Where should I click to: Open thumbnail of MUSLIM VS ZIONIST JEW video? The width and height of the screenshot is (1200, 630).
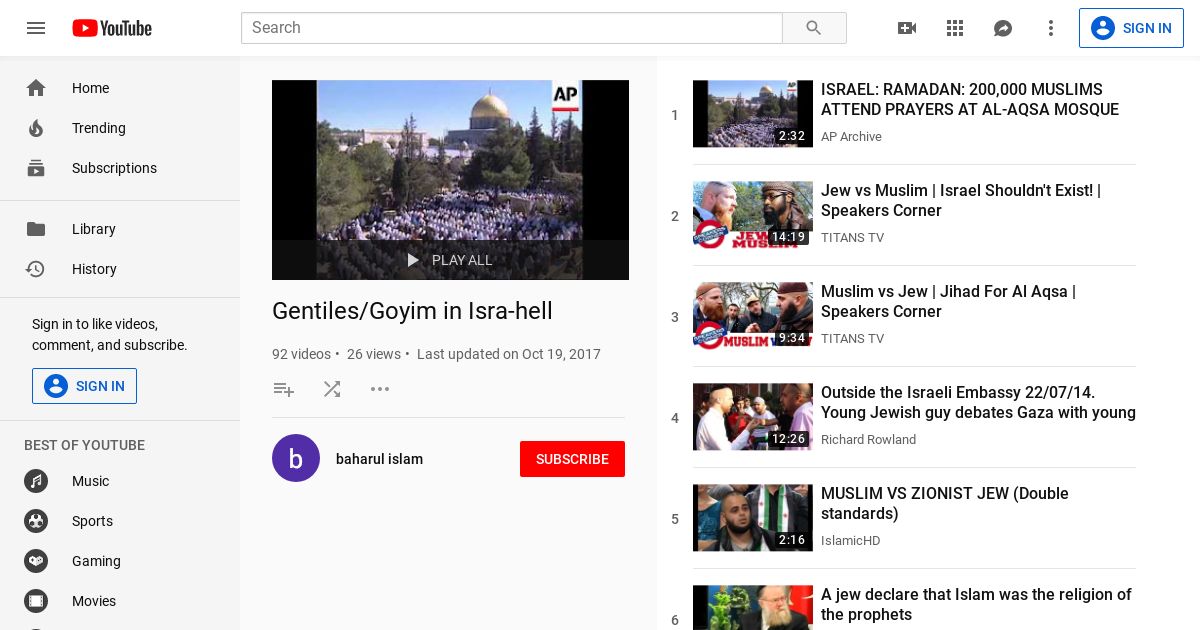point(753,518)
